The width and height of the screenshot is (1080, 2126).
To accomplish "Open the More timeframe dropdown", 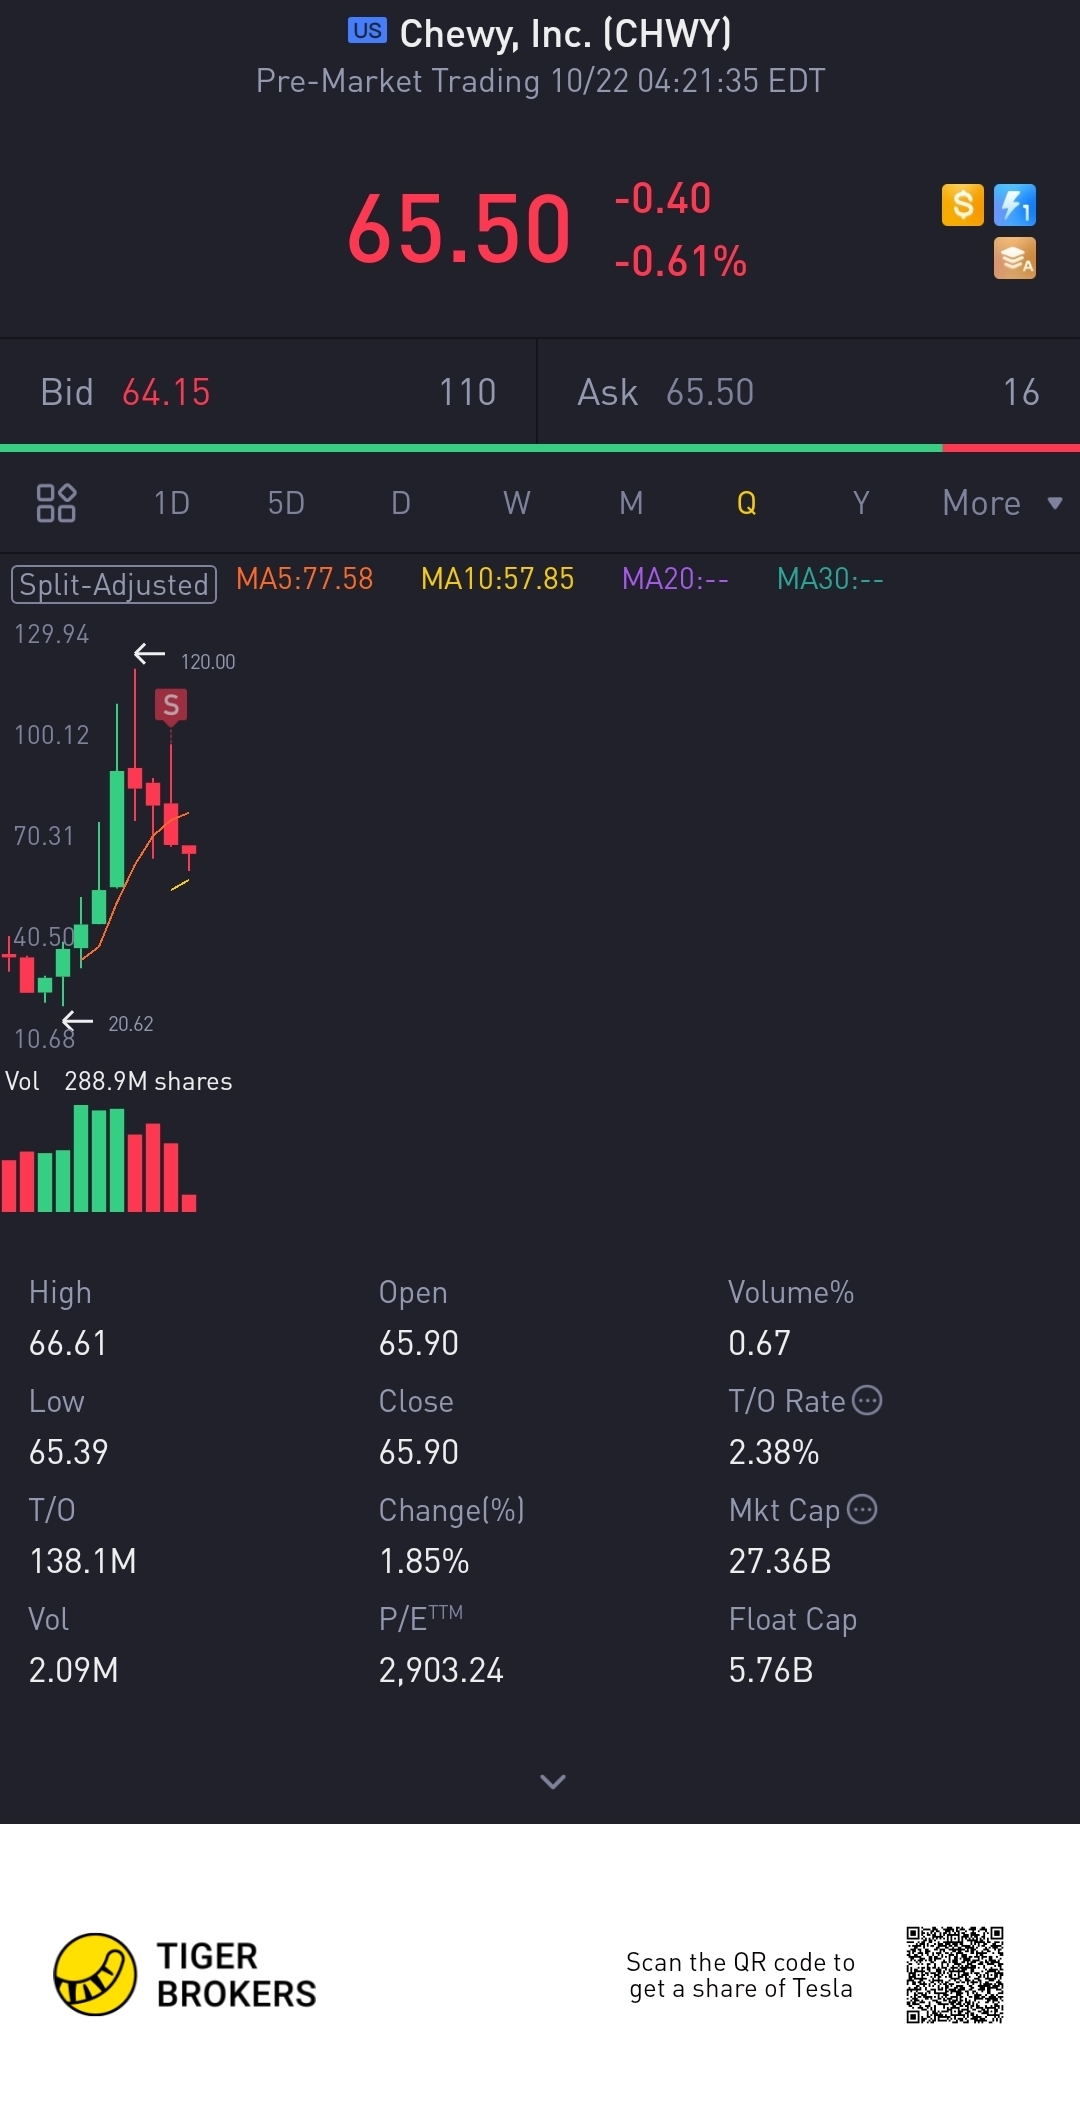I will (x=1002, y=503).
